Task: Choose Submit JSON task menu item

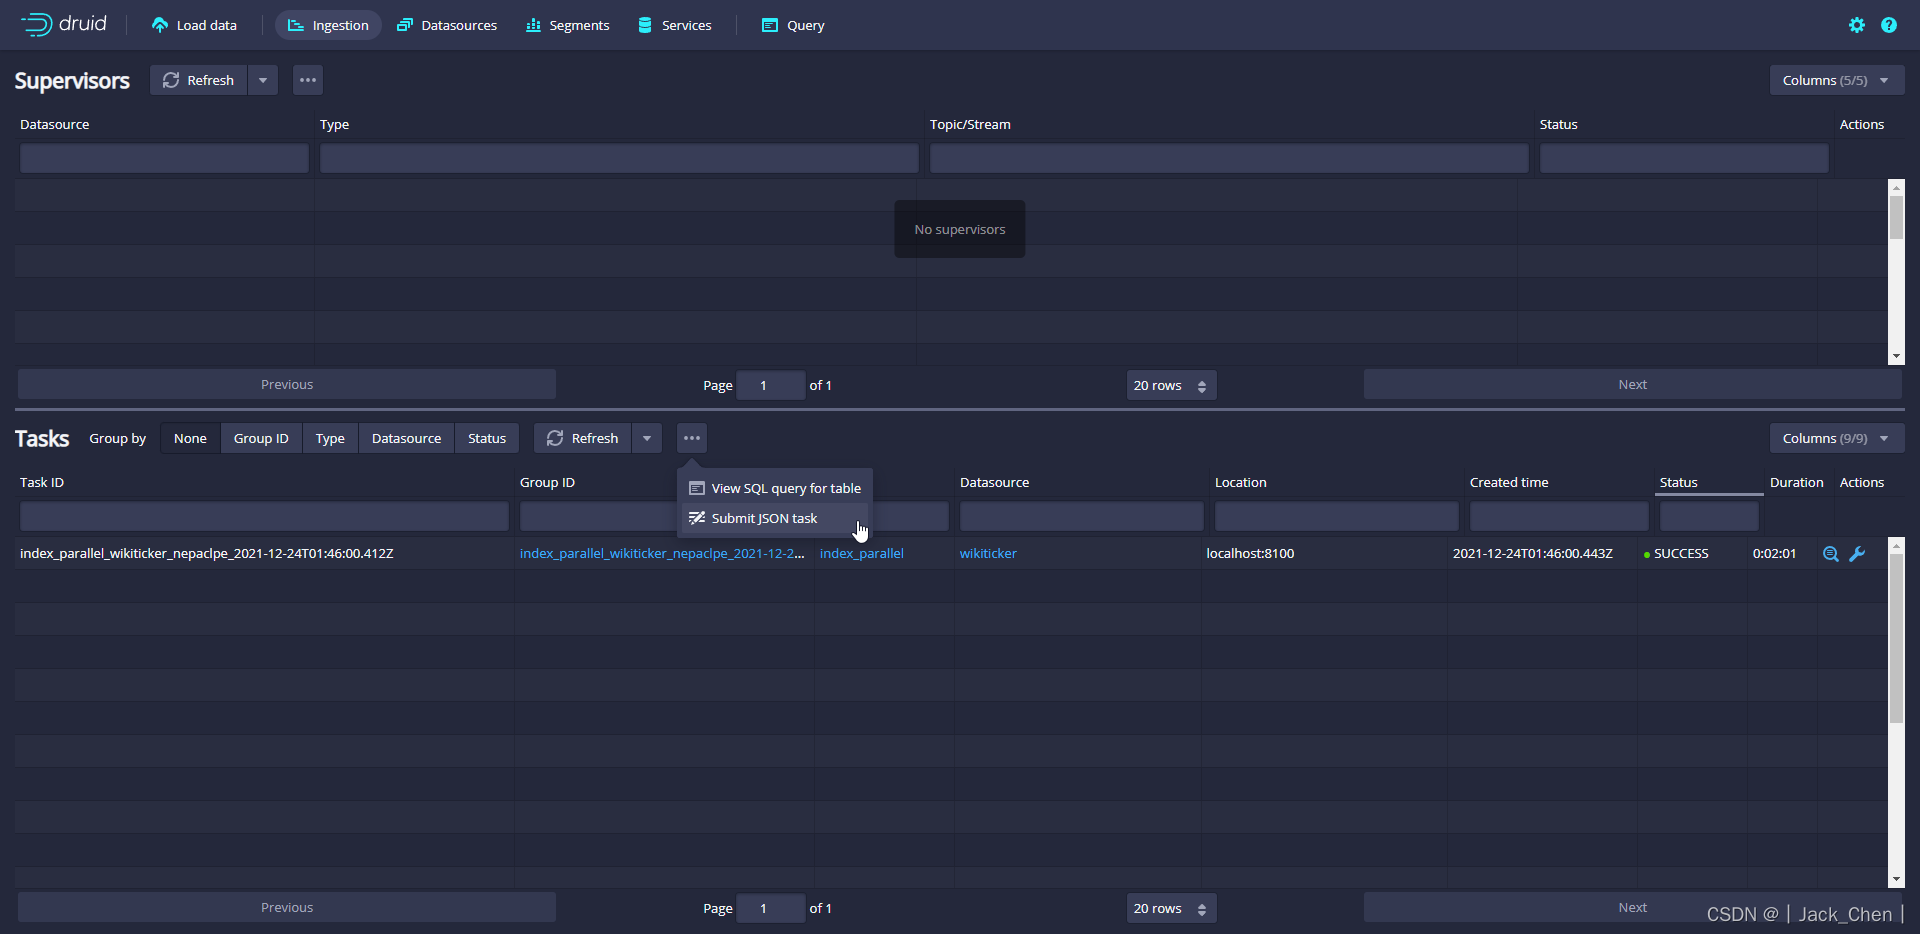Action: click(x=775, y=518)
